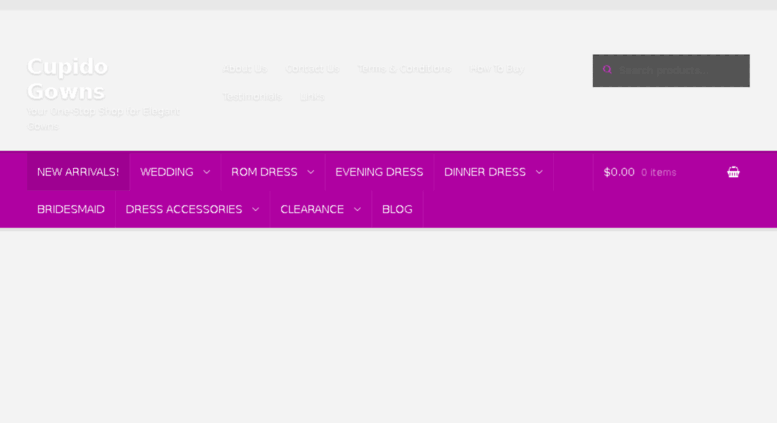Viewport: 777px width, 423px height.
Task: Expand the Dinner Dress menu chevron
Action: click(x=539, y=172)
